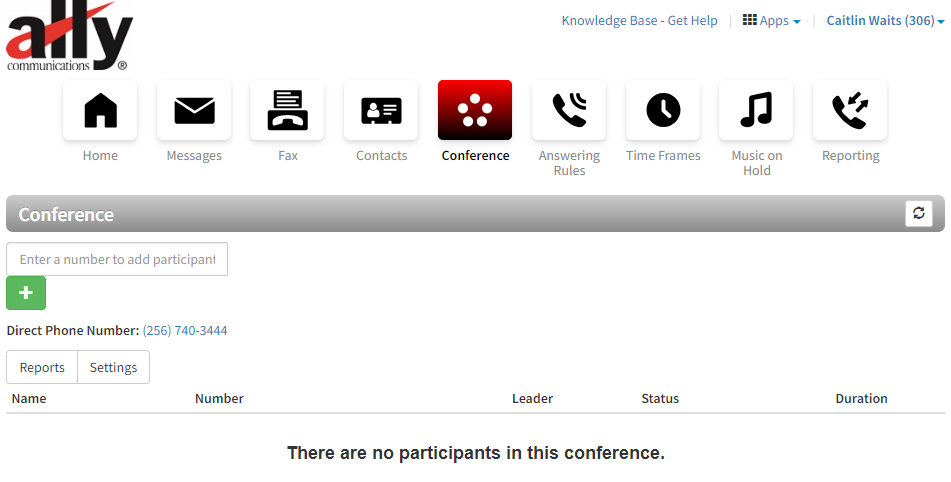The height and width of the screenshot is (482, 951).
Task: Click the ally communications logo
Action: [69, 36]
